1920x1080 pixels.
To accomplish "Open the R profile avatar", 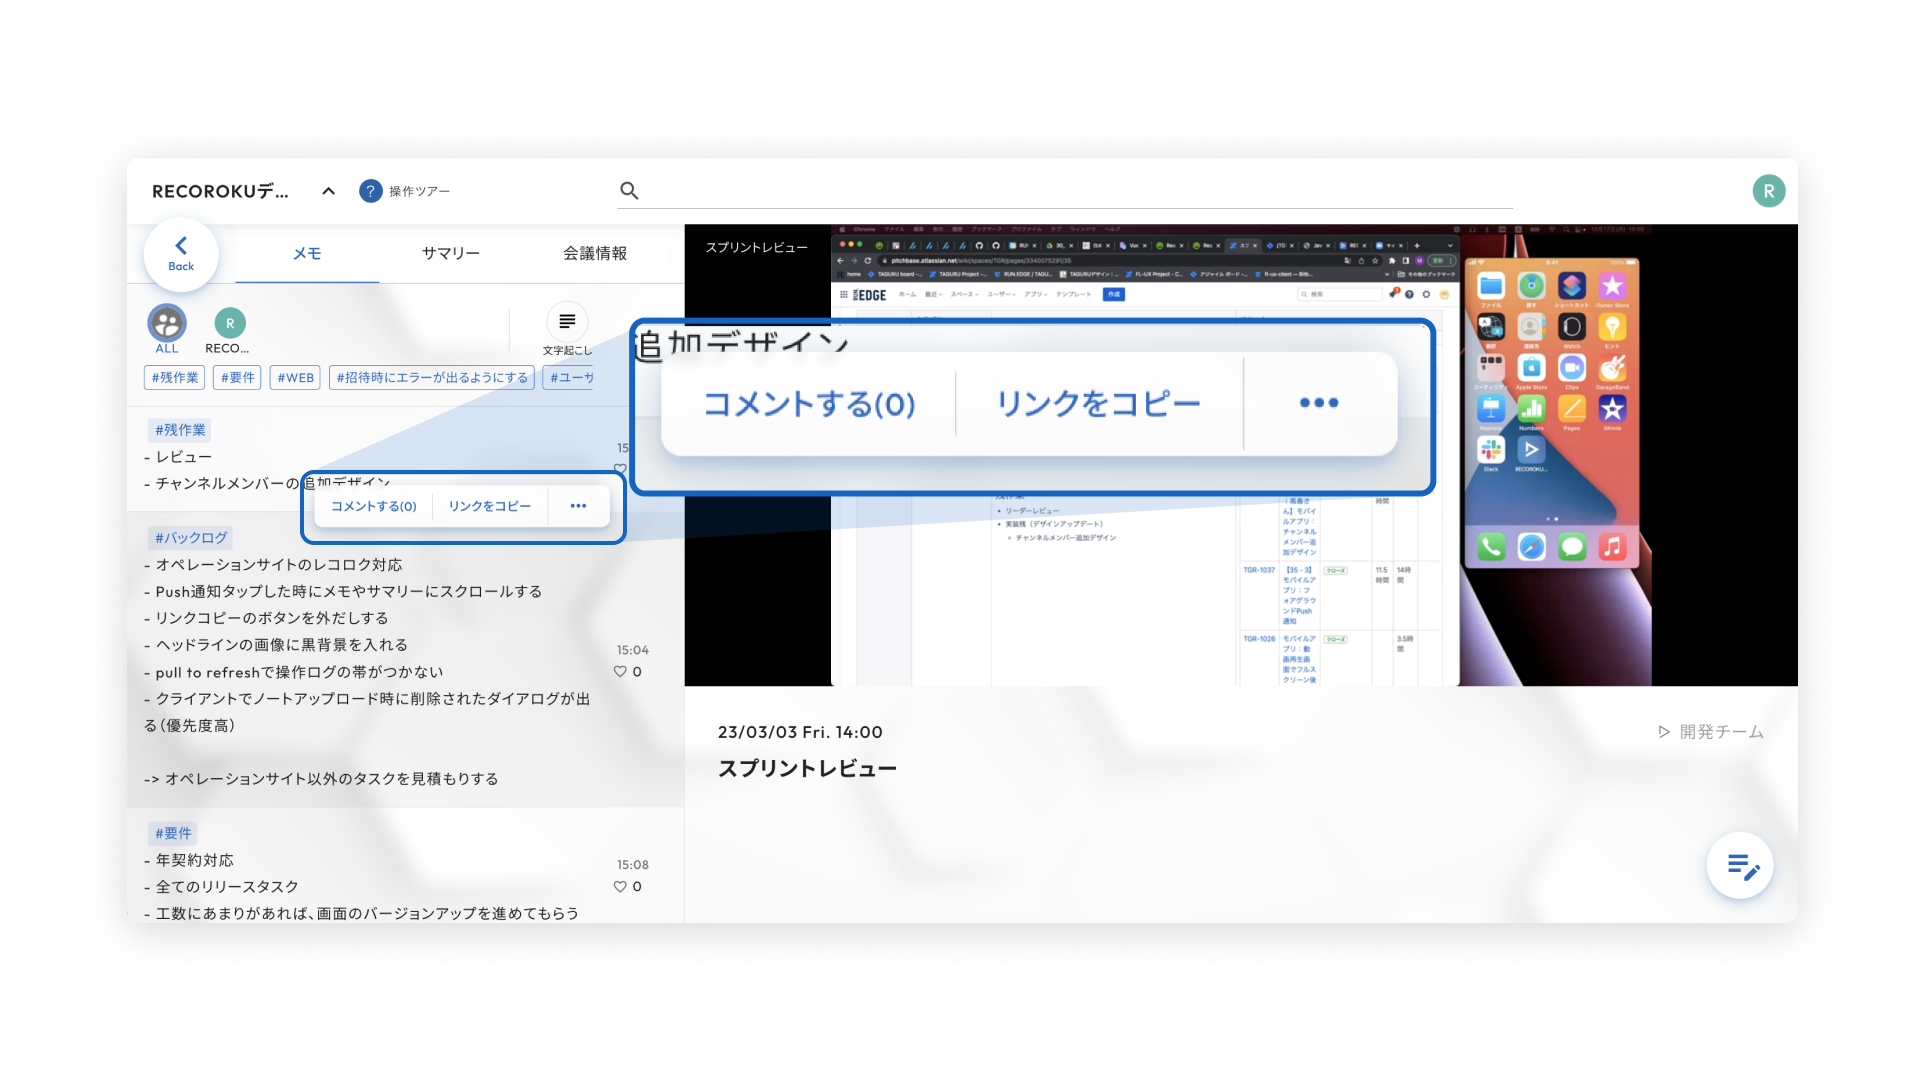I will pos(1768,191).
